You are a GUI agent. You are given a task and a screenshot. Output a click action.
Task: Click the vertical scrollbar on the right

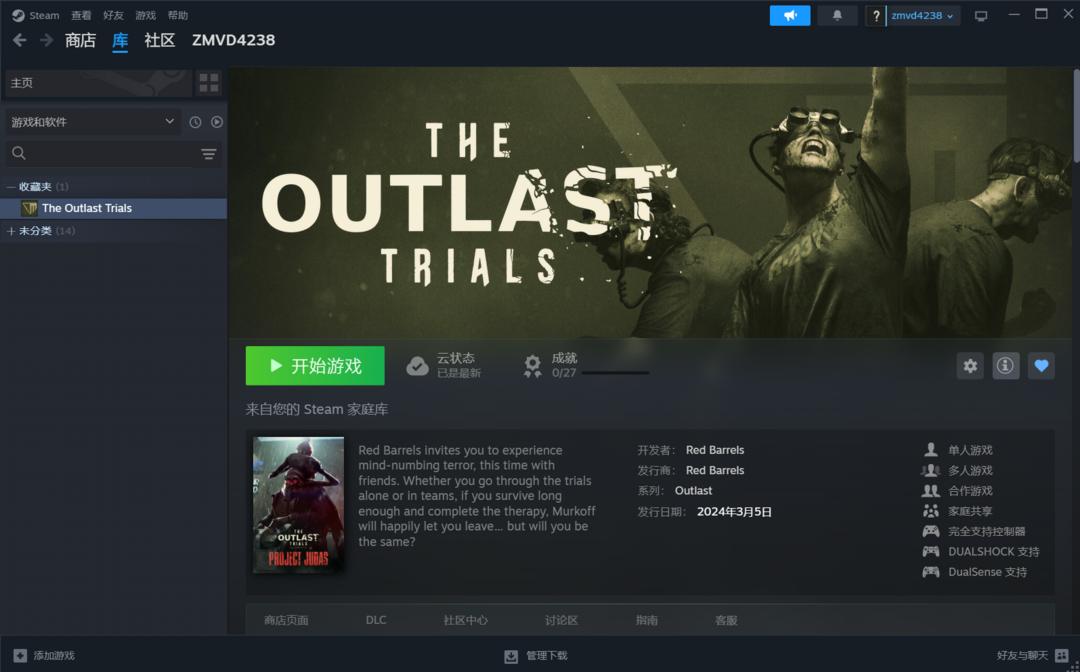point(1077,116)
